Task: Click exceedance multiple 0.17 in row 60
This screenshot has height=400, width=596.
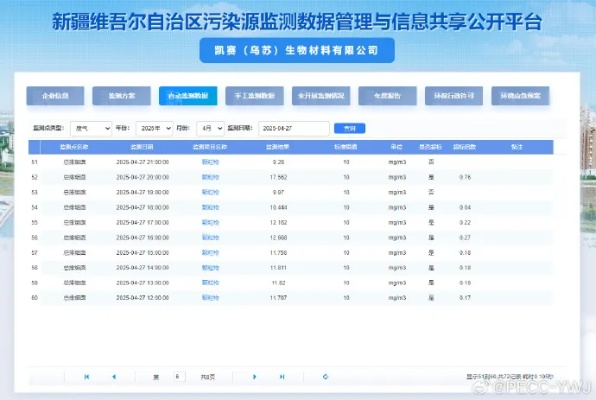Action: (x=465, y=298)
